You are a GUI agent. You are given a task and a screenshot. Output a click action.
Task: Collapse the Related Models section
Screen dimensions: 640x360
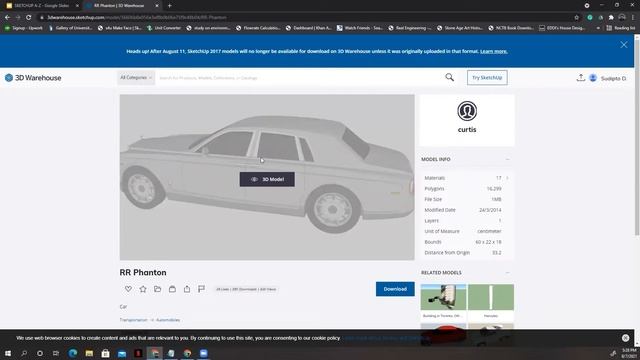coord(507,272)
